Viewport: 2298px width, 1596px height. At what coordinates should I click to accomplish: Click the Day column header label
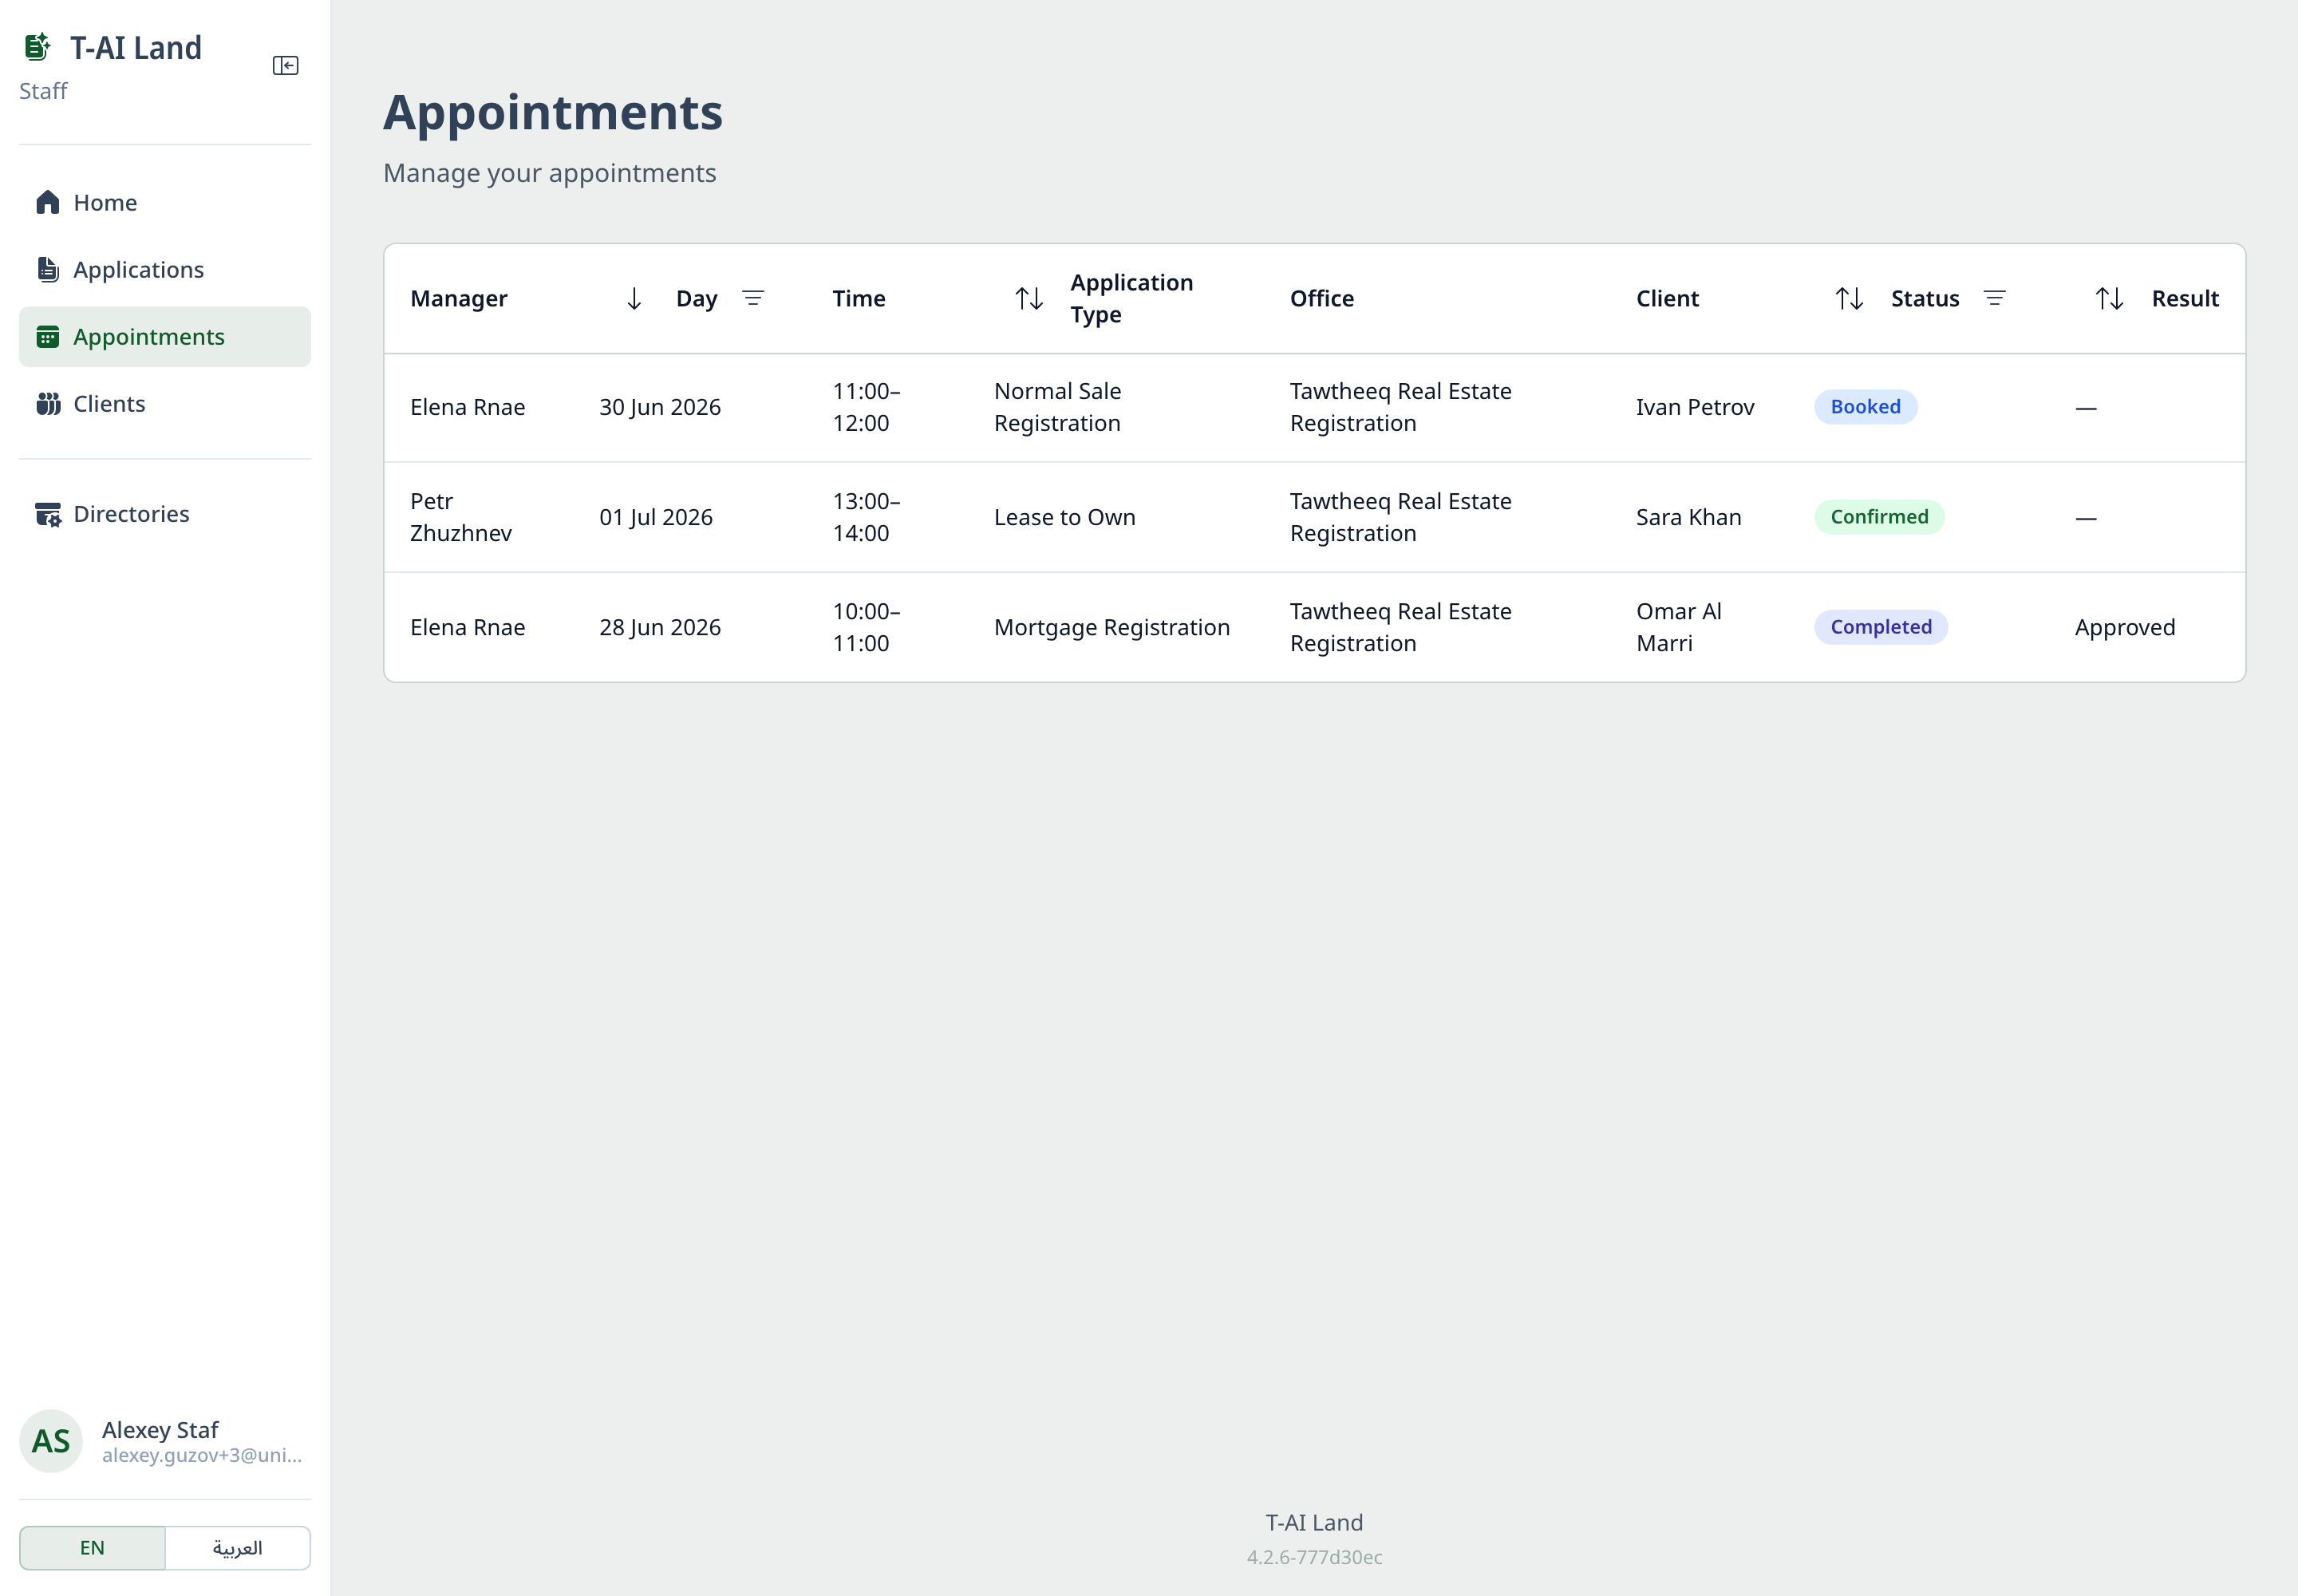[697, 299]
